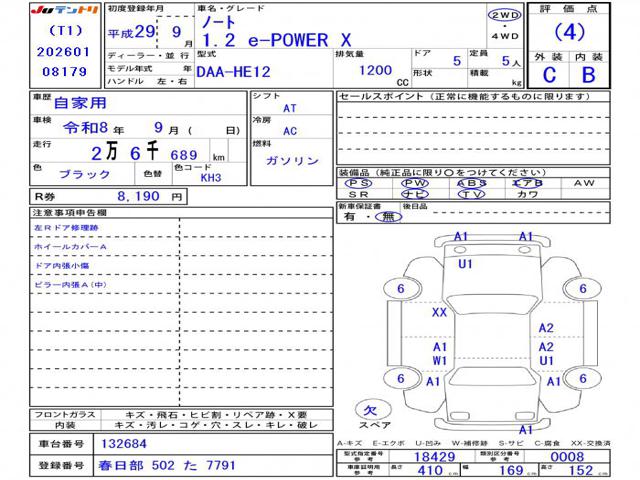640x480 pixels.
Task: Select note ドア内張小傷
Action: point(62,266)
